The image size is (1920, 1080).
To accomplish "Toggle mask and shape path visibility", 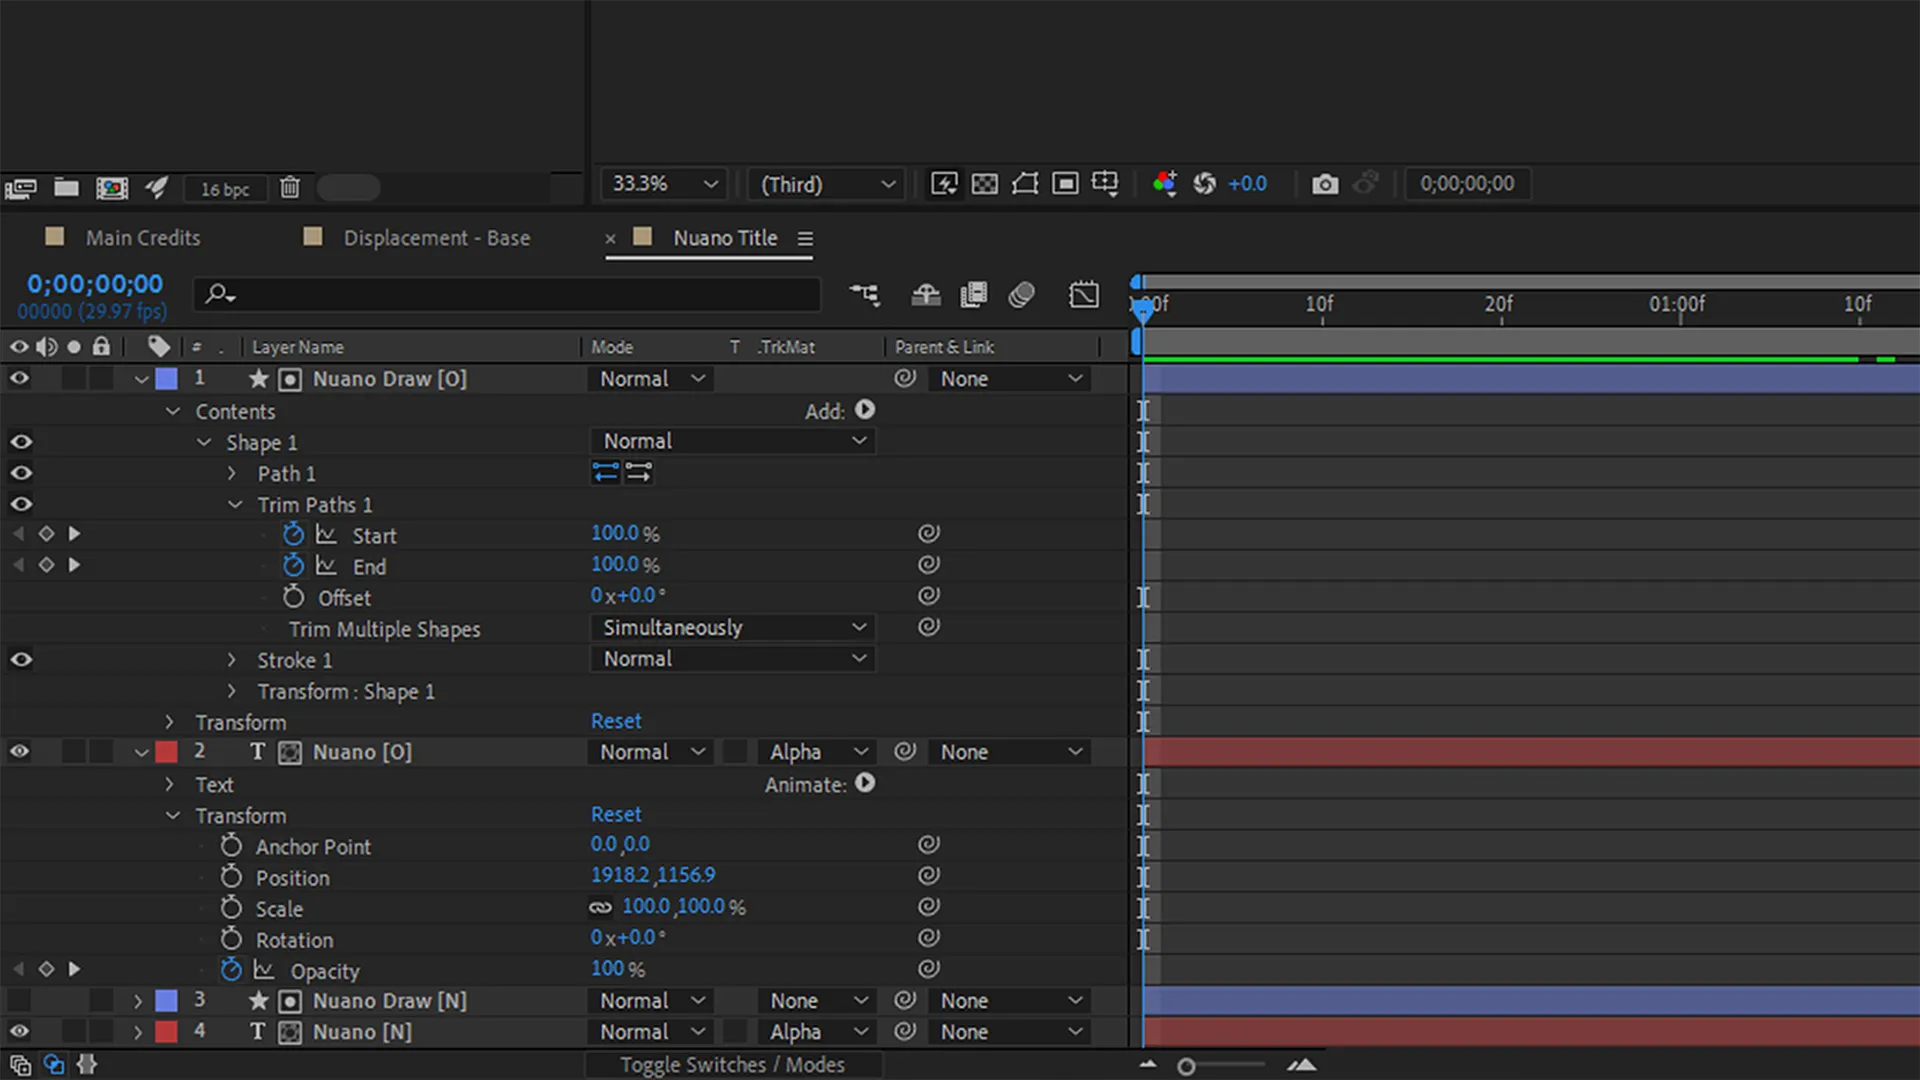I will pyautogui.click(x=1025, y=183).
